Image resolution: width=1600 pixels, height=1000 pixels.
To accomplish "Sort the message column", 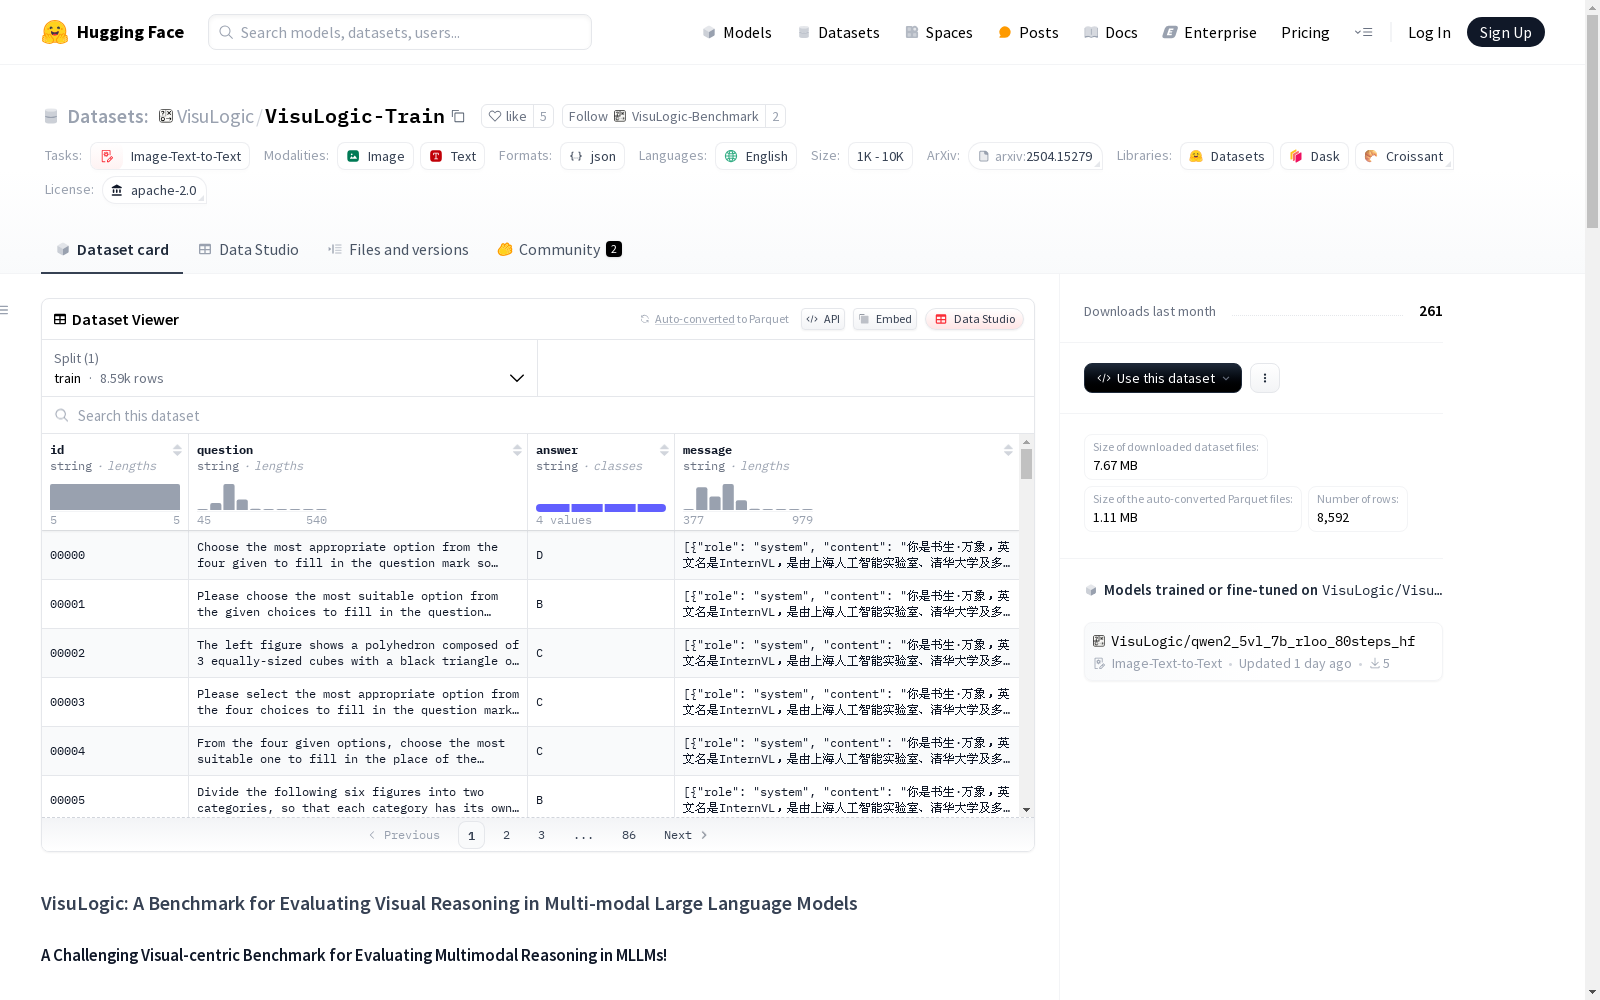I will point(1008,450).
